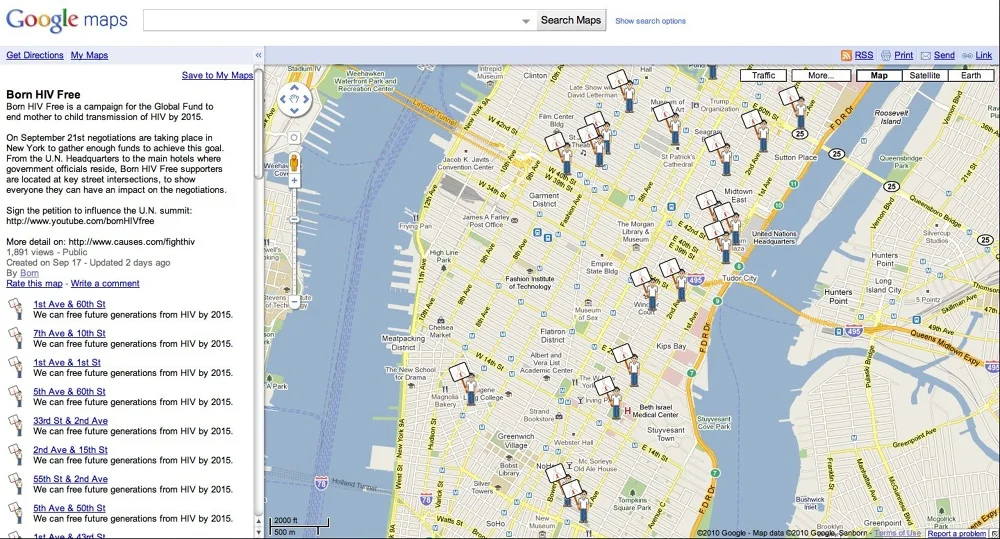Image resolution: width=1000 pixels, height=539 pixels.
Task: Click the envelope Send icon
Action: pos(926,55)
